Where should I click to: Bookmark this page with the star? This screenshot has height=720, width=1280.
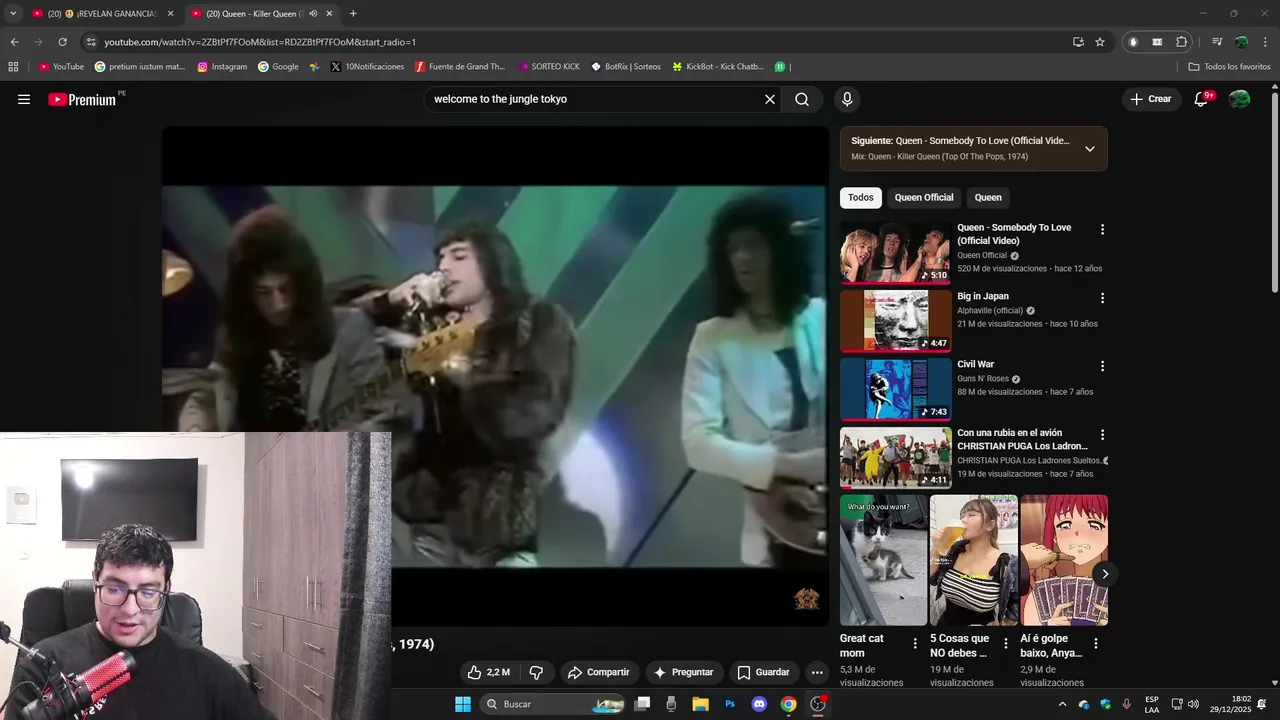1100,42
